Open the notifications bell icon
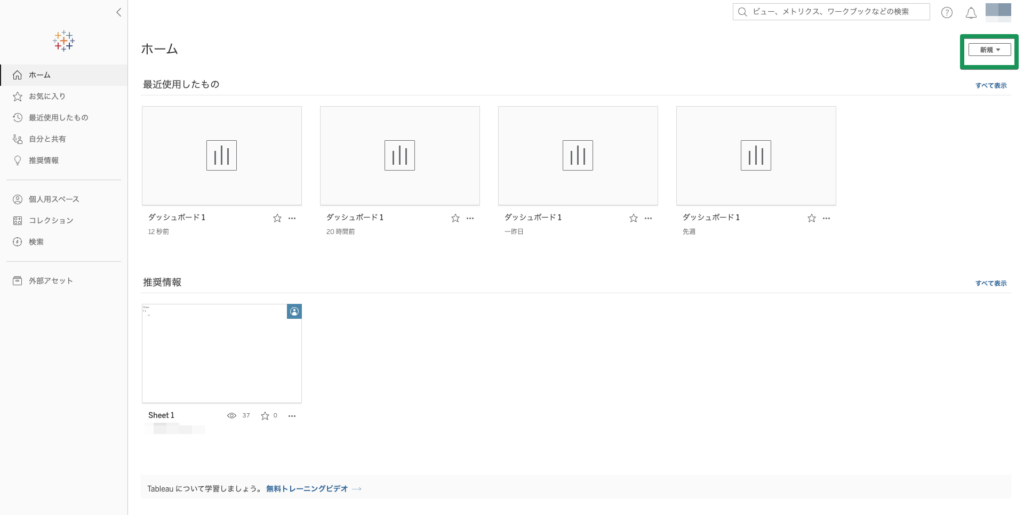1024x515 pixels. 970,12
